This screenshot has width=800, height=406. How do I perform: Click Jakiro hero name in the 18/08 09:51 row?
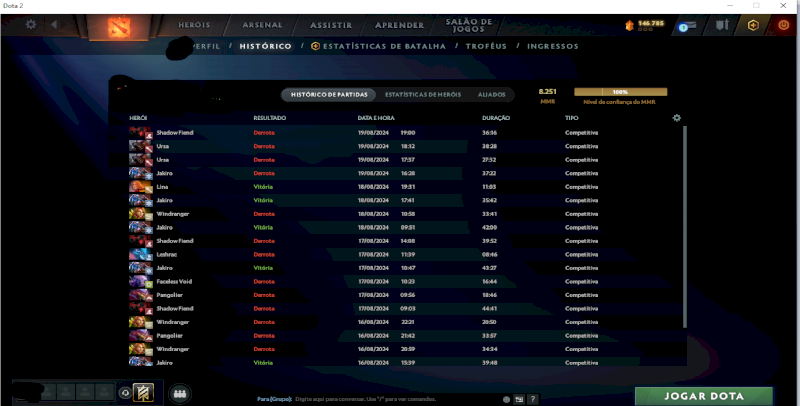click(x=164, y=227)
